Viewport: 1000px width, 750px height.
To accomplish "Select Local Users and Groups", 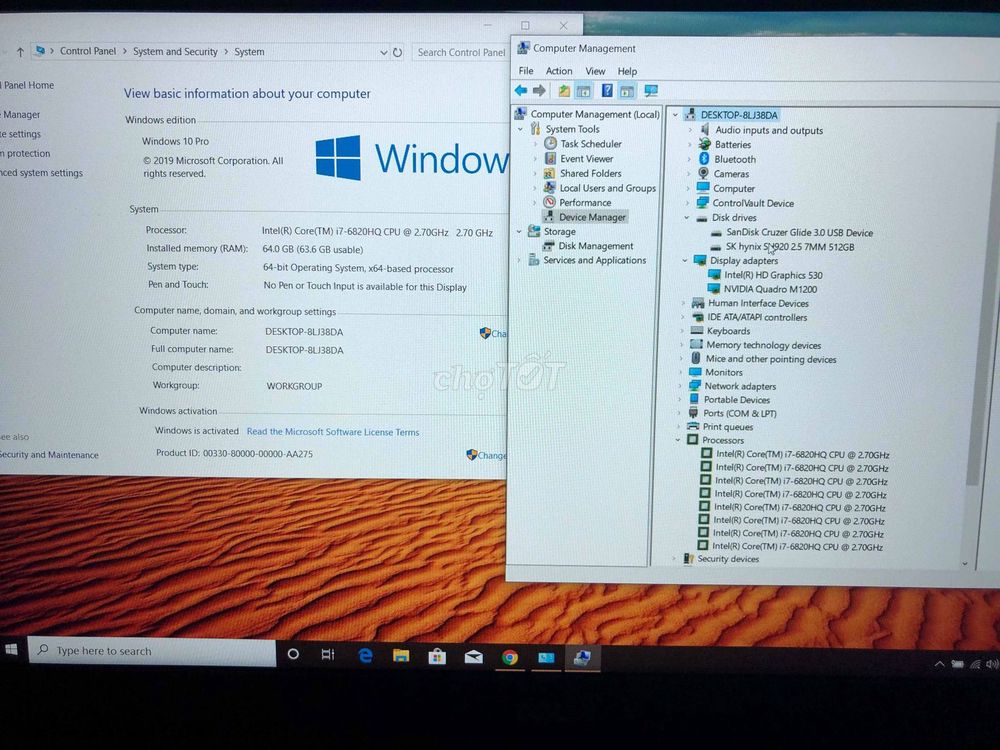I will [608, 188].
